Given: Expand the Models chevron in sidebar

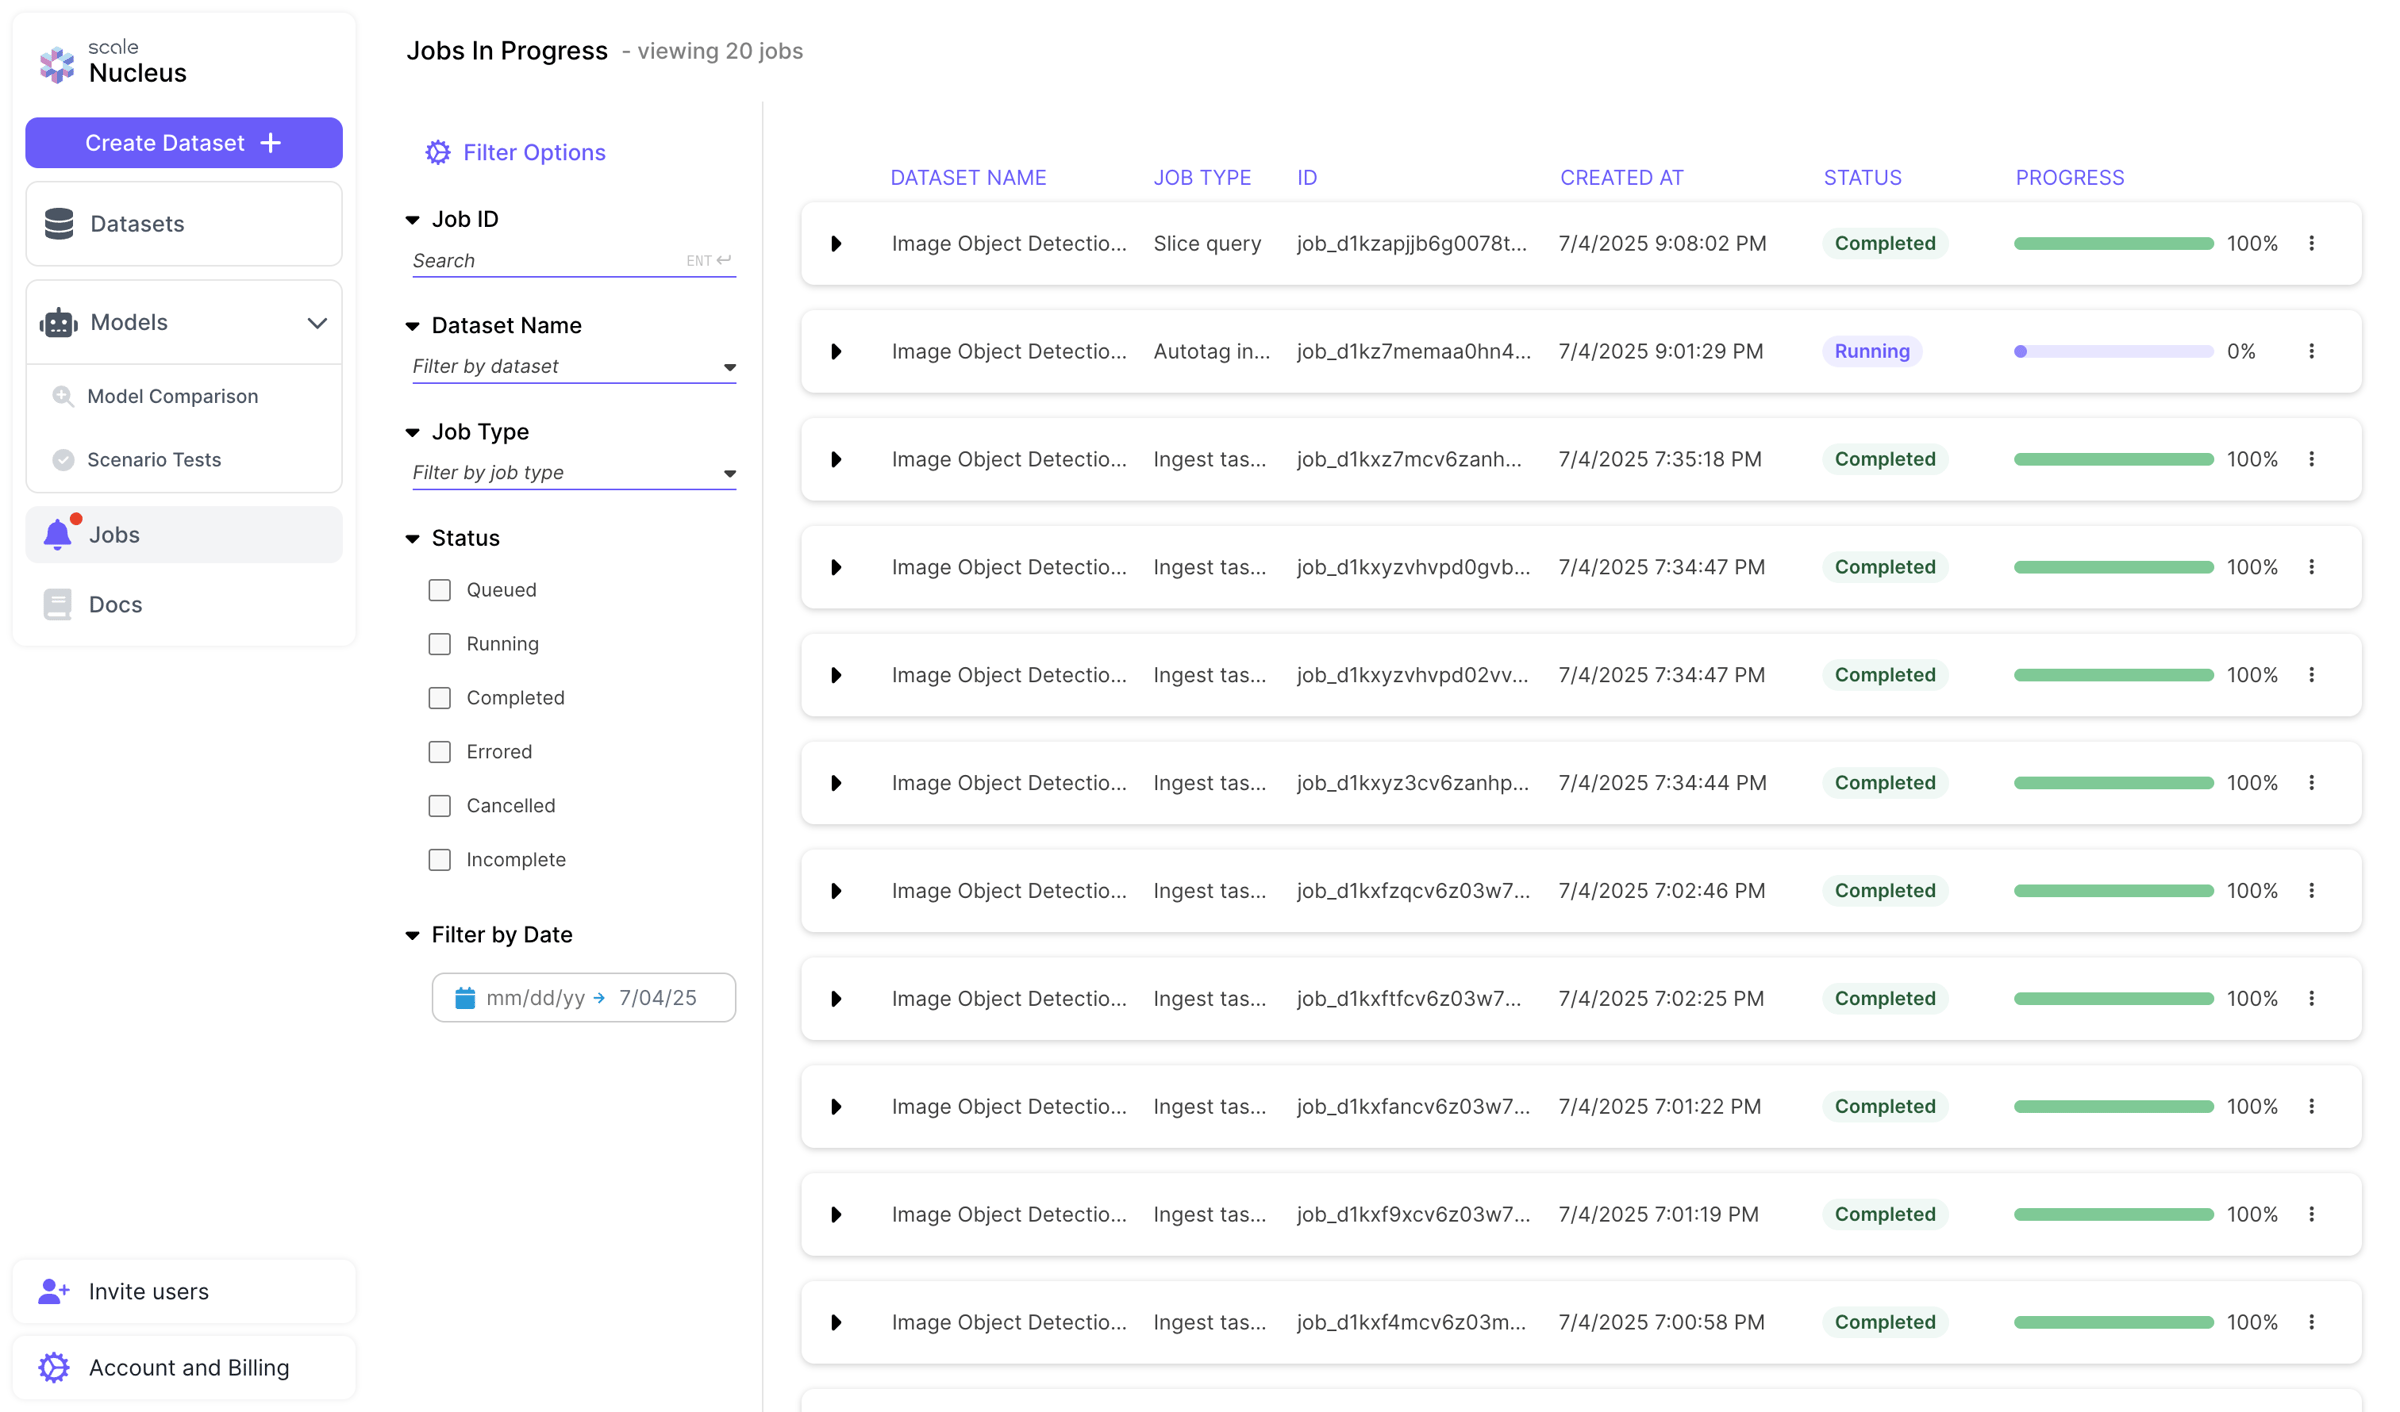Looking at the screenshot, I should click(x=317, y=323).
